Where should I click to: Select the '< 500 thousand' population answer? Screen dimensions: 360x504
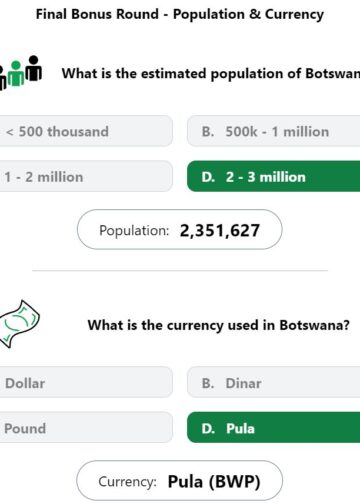click(86, 131)
